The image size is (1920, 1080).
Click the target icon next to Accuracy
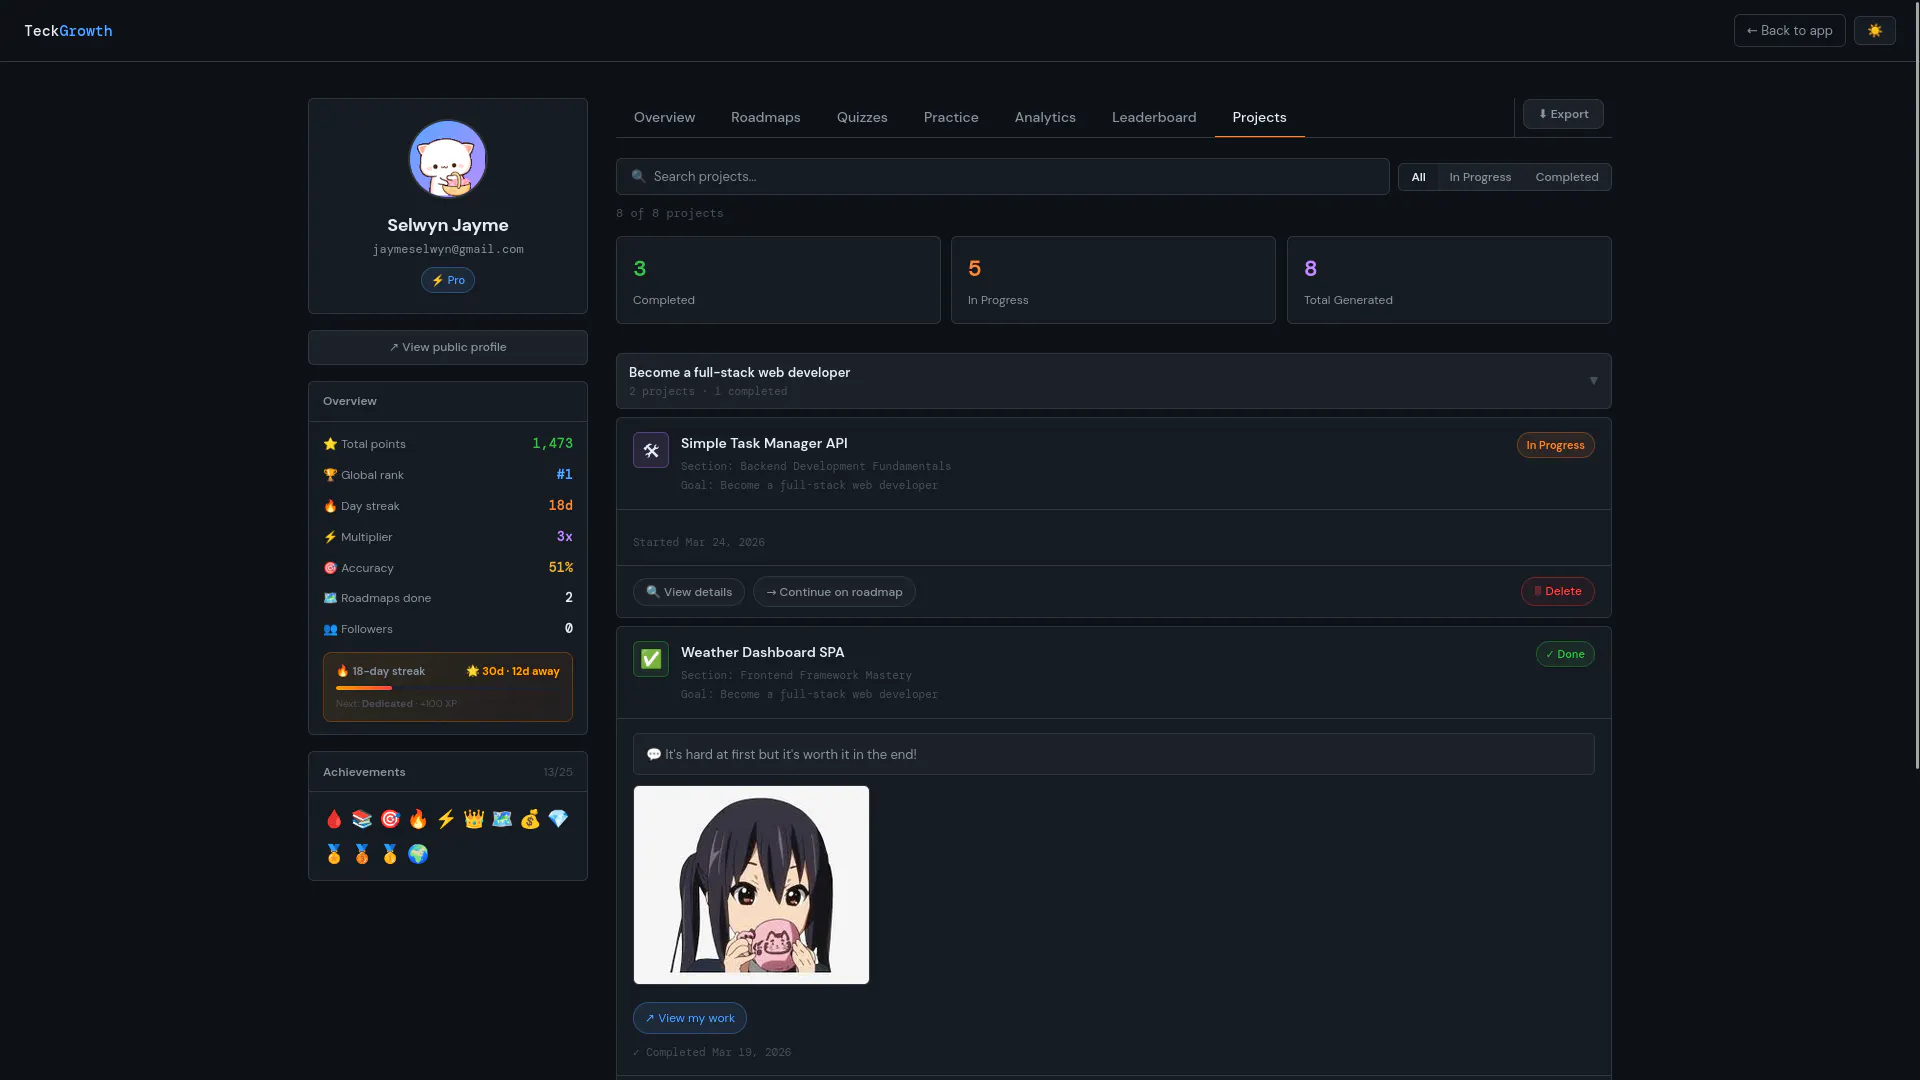pyautogui.click(x=330, y=568)
